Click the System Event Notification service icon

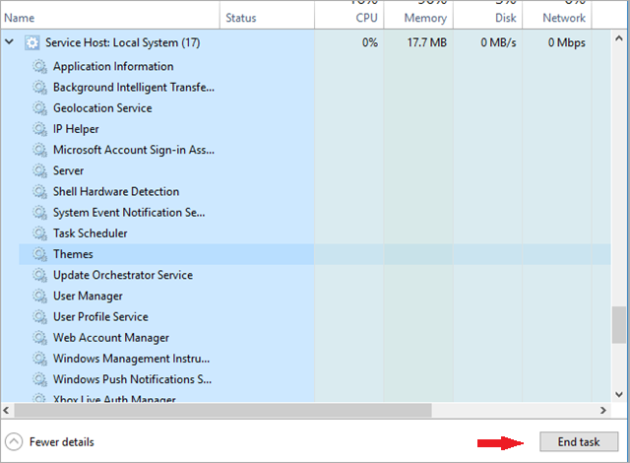coord(39,212)
